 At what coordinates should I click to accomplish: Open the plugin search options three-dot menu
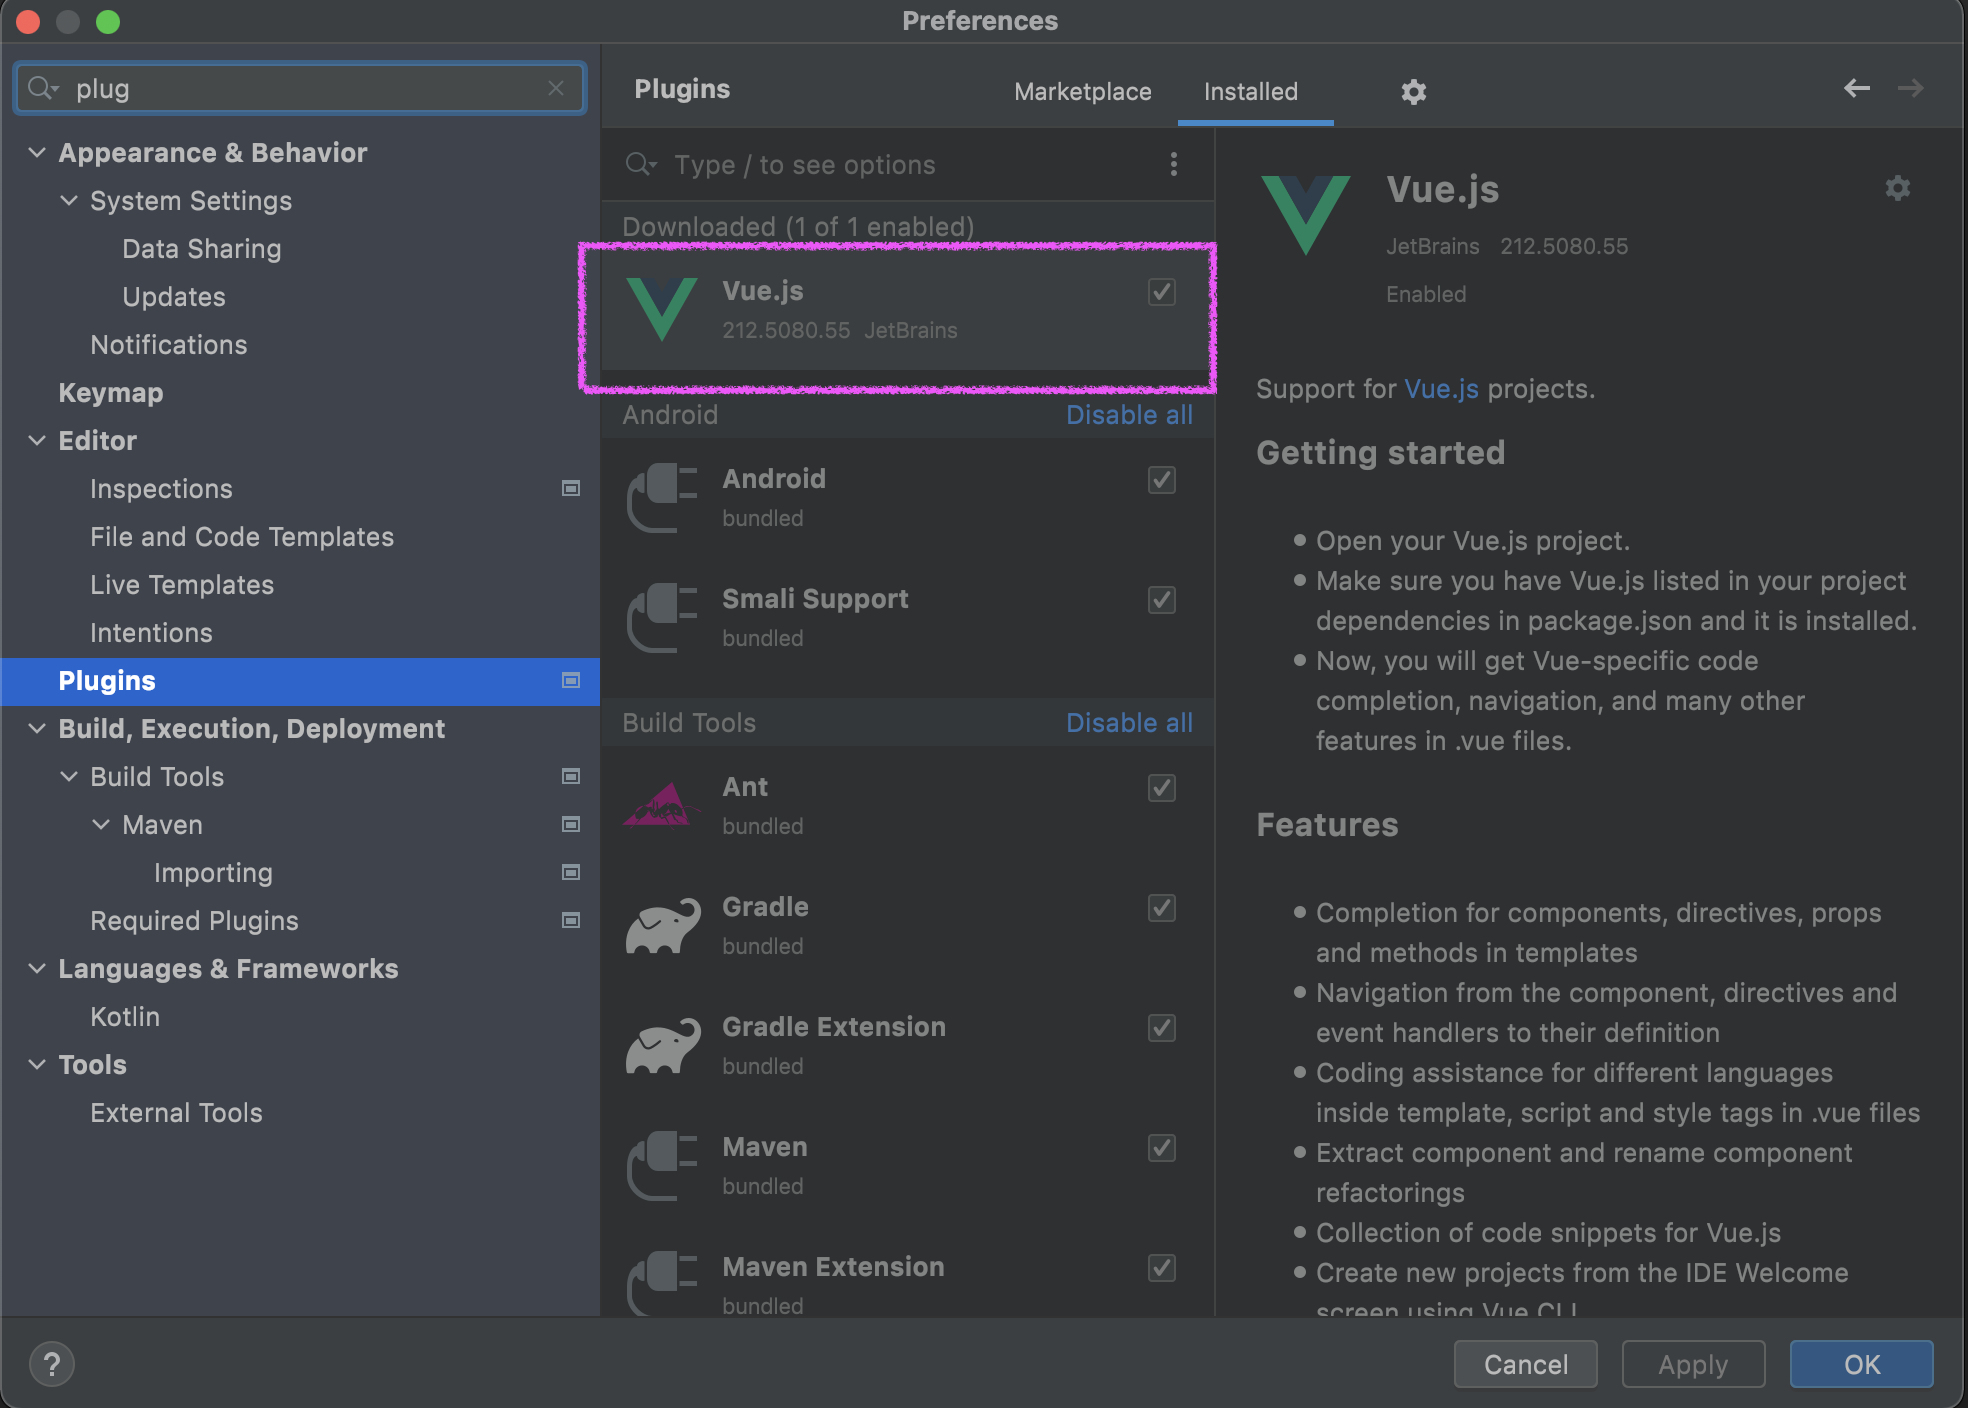click(x=1173, y=164)
